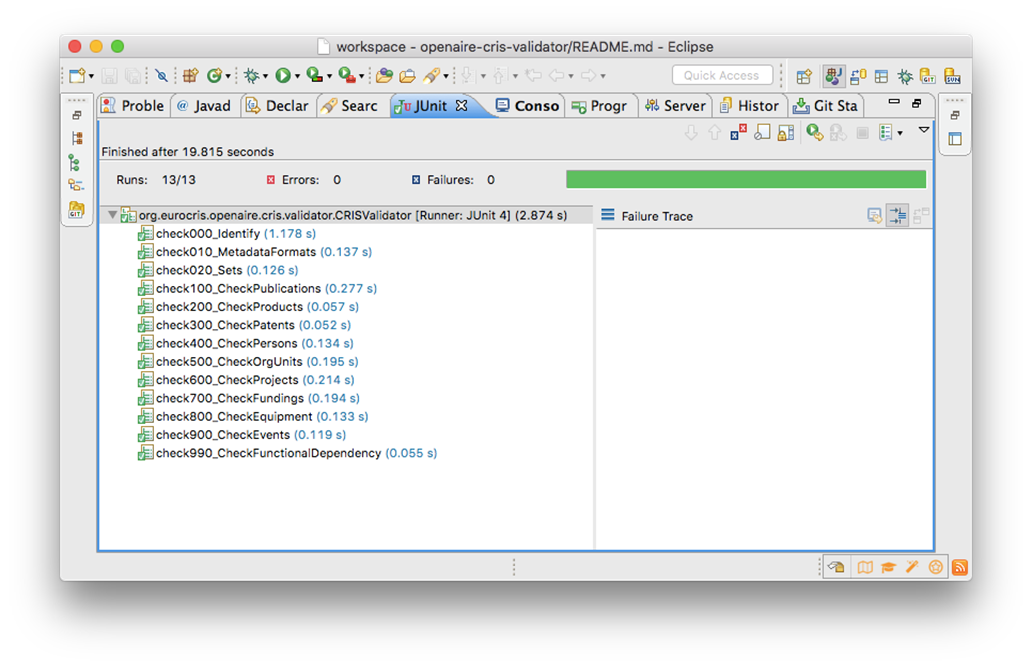Toggle Show Failures Only in JUnit
Viewport: 1032px width, 667px height.
click(x=738, y=132)
